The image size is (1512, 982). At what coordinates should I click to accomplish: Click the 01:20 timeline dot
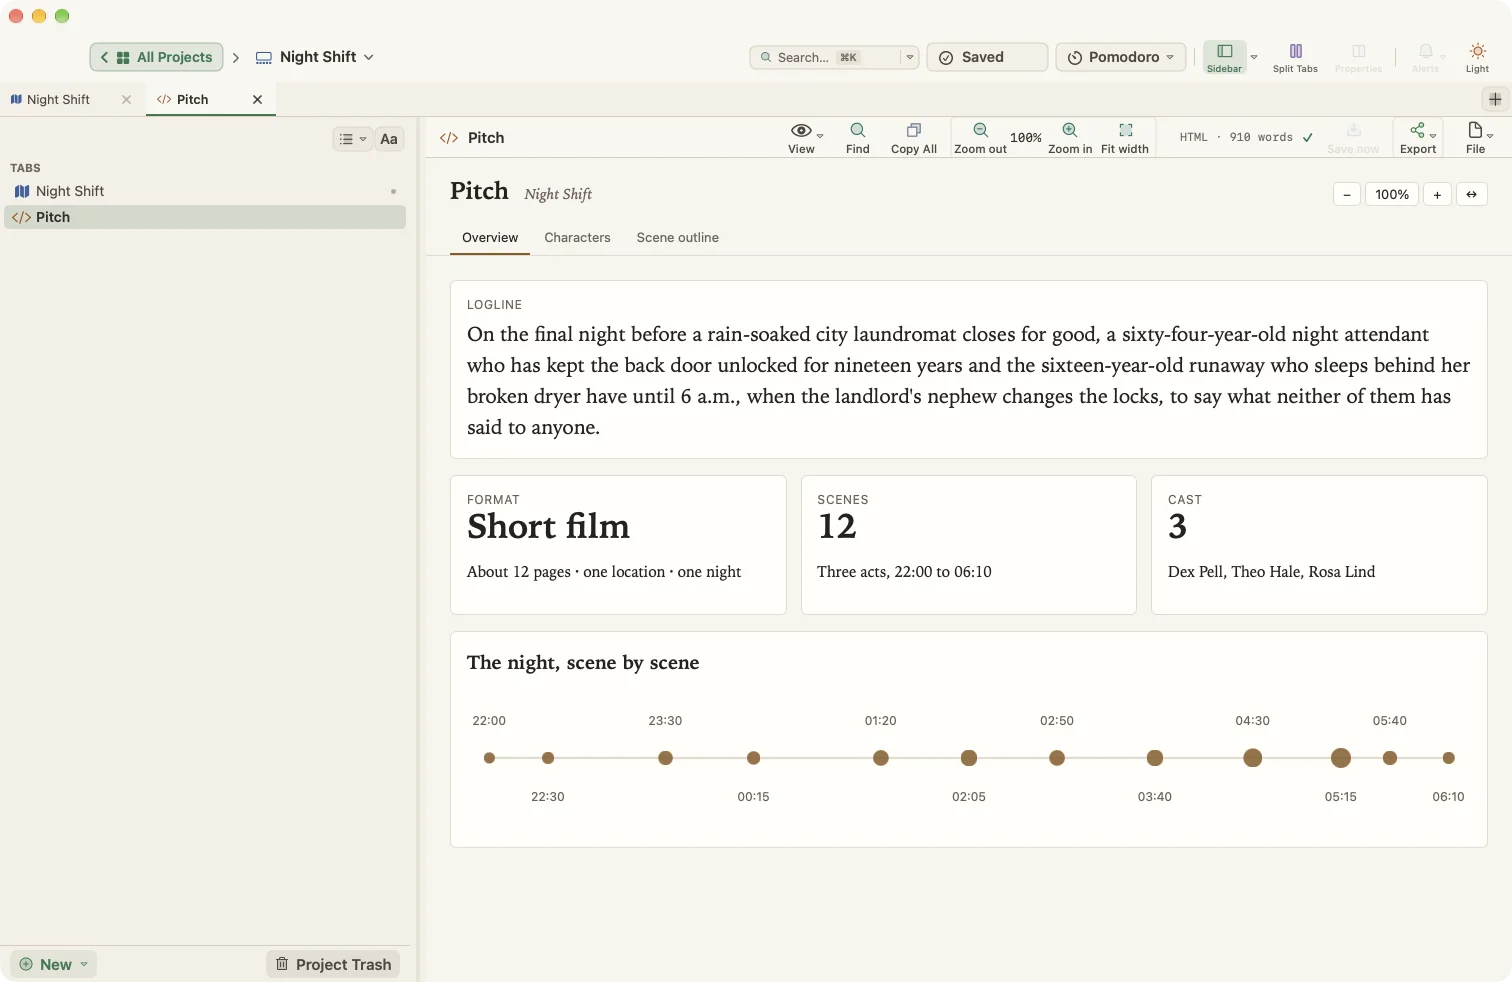[880, 758]
